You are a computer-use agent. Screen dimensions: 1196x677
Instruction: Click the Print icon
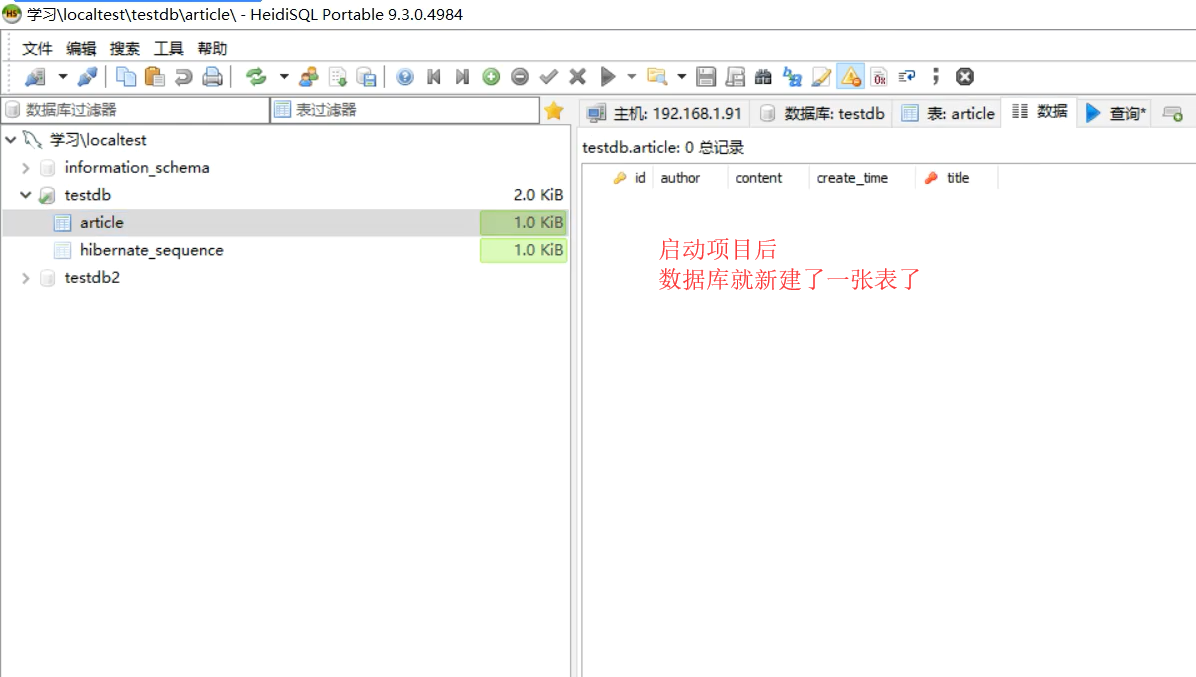click(x=212, y=77)
